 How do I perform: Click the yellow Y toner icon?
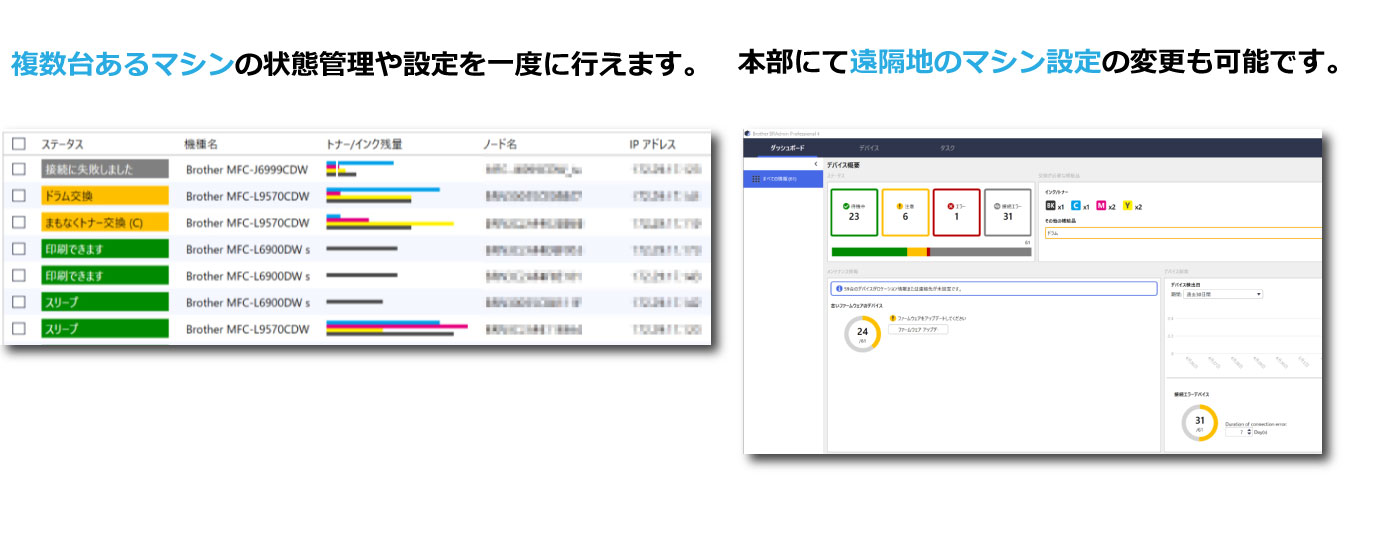[1127, 206]
